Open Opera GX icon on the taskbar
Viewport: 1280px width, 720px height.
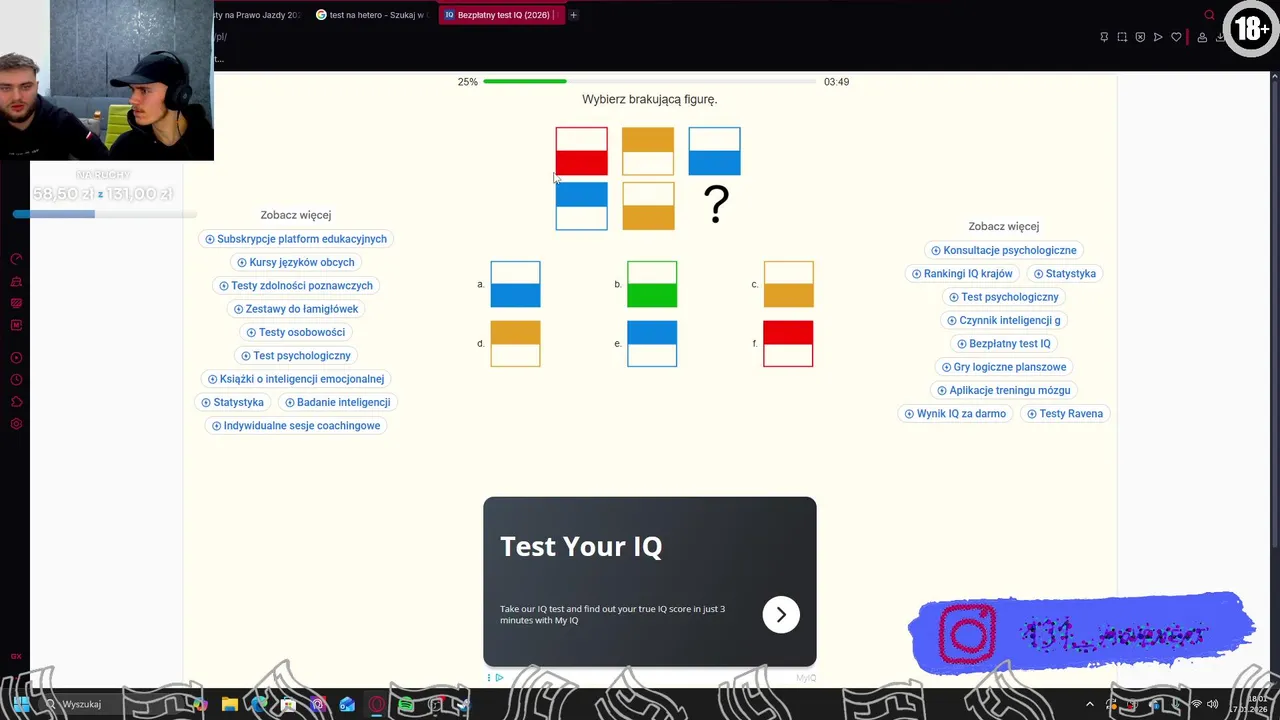[377, 704]
